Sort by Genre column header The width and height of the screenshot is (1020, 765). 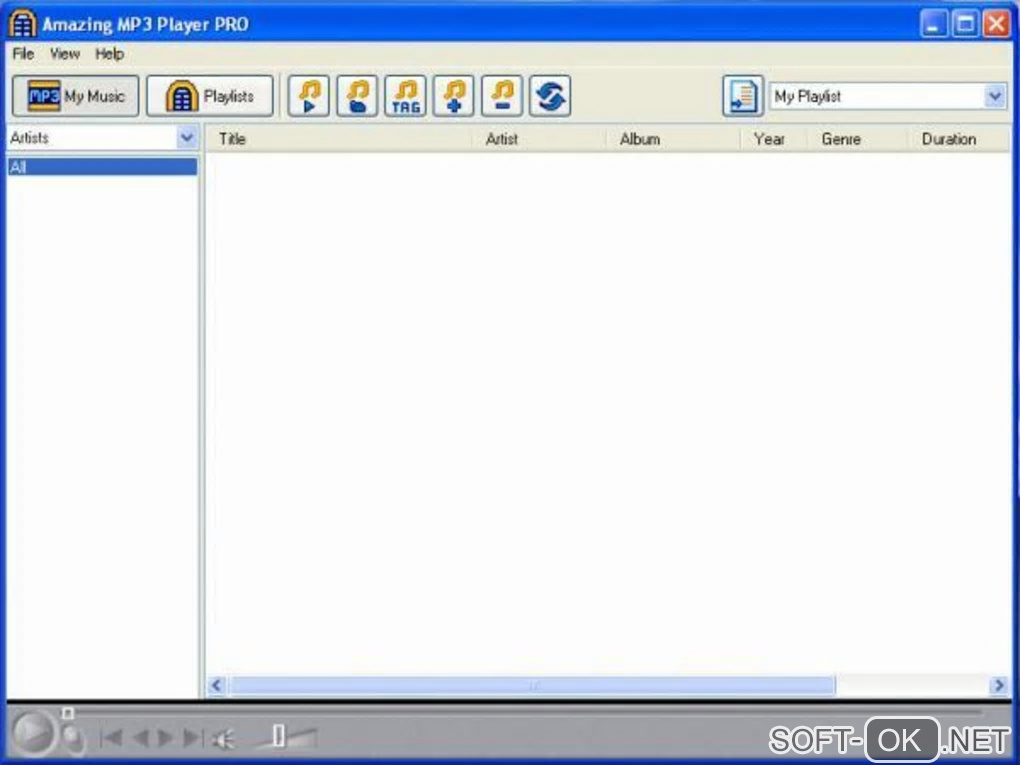(858, 139)
